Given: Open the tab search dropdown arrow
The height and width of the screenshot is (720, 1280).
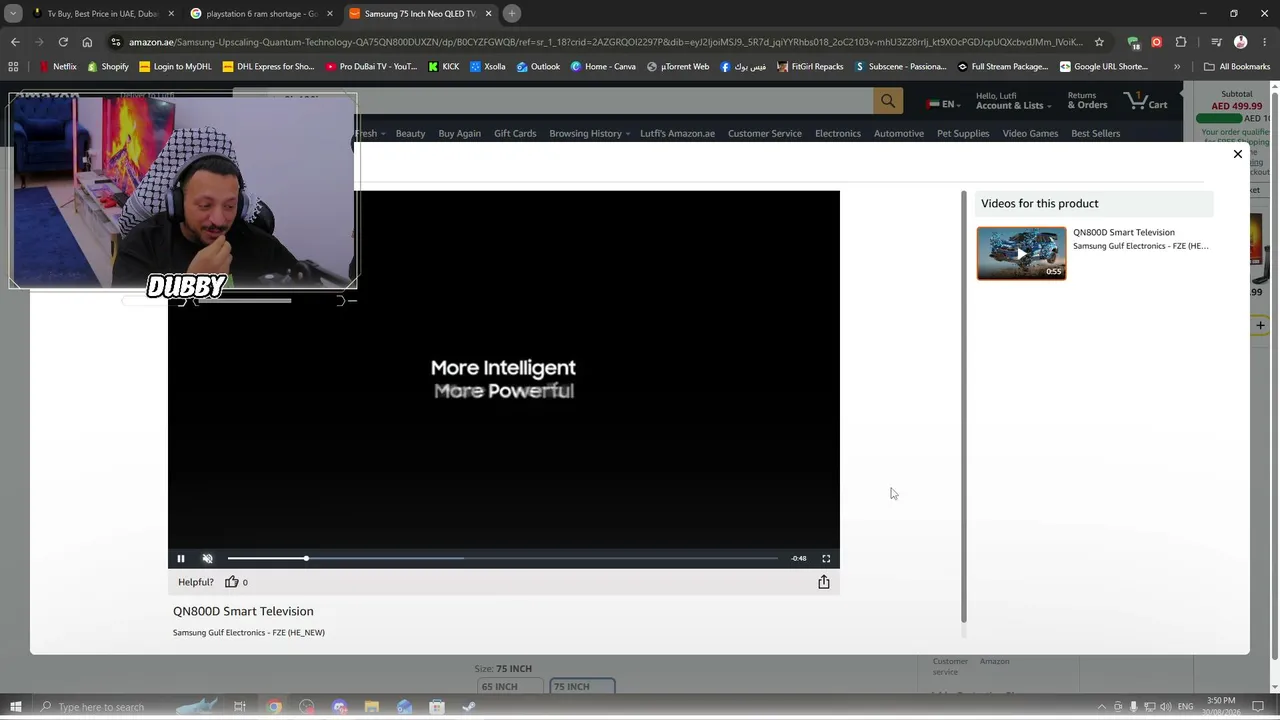Looking at the screenshot, I should click(13, 14).
